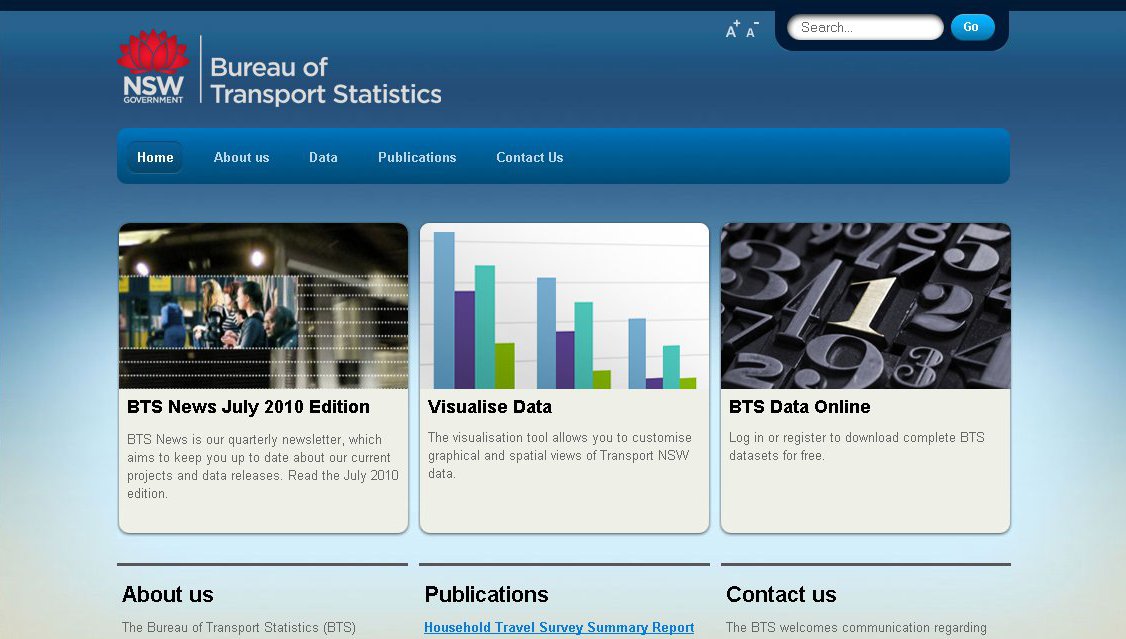Click the About us section heading
Viewport: 1126px width, 639px height.
[167, 595]
